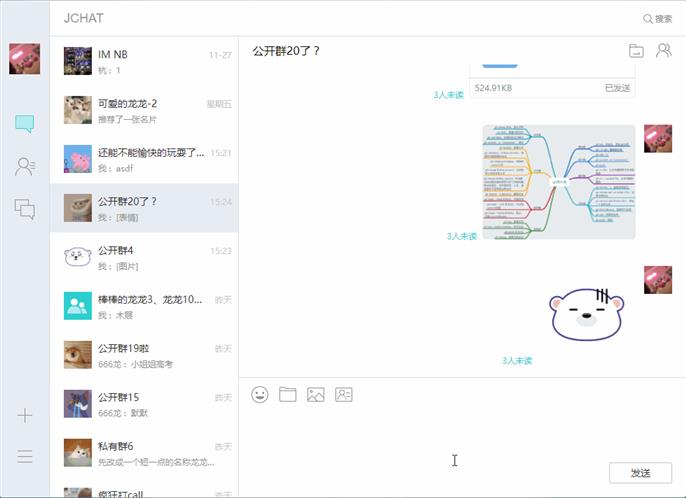Open the mind map image message

coord(559,182)
